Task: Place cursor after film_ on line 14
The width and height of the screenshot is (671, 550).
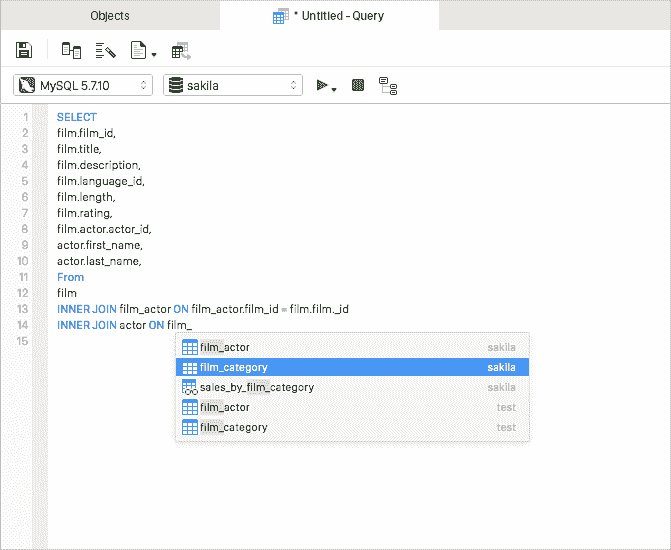Action: click(x=193, y=325)
